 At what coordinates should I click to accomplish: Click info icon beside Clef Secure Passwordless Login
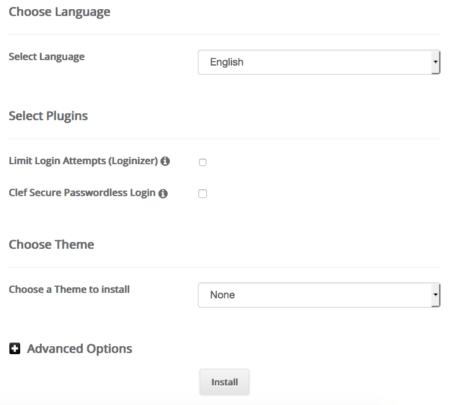pos(163,193)
